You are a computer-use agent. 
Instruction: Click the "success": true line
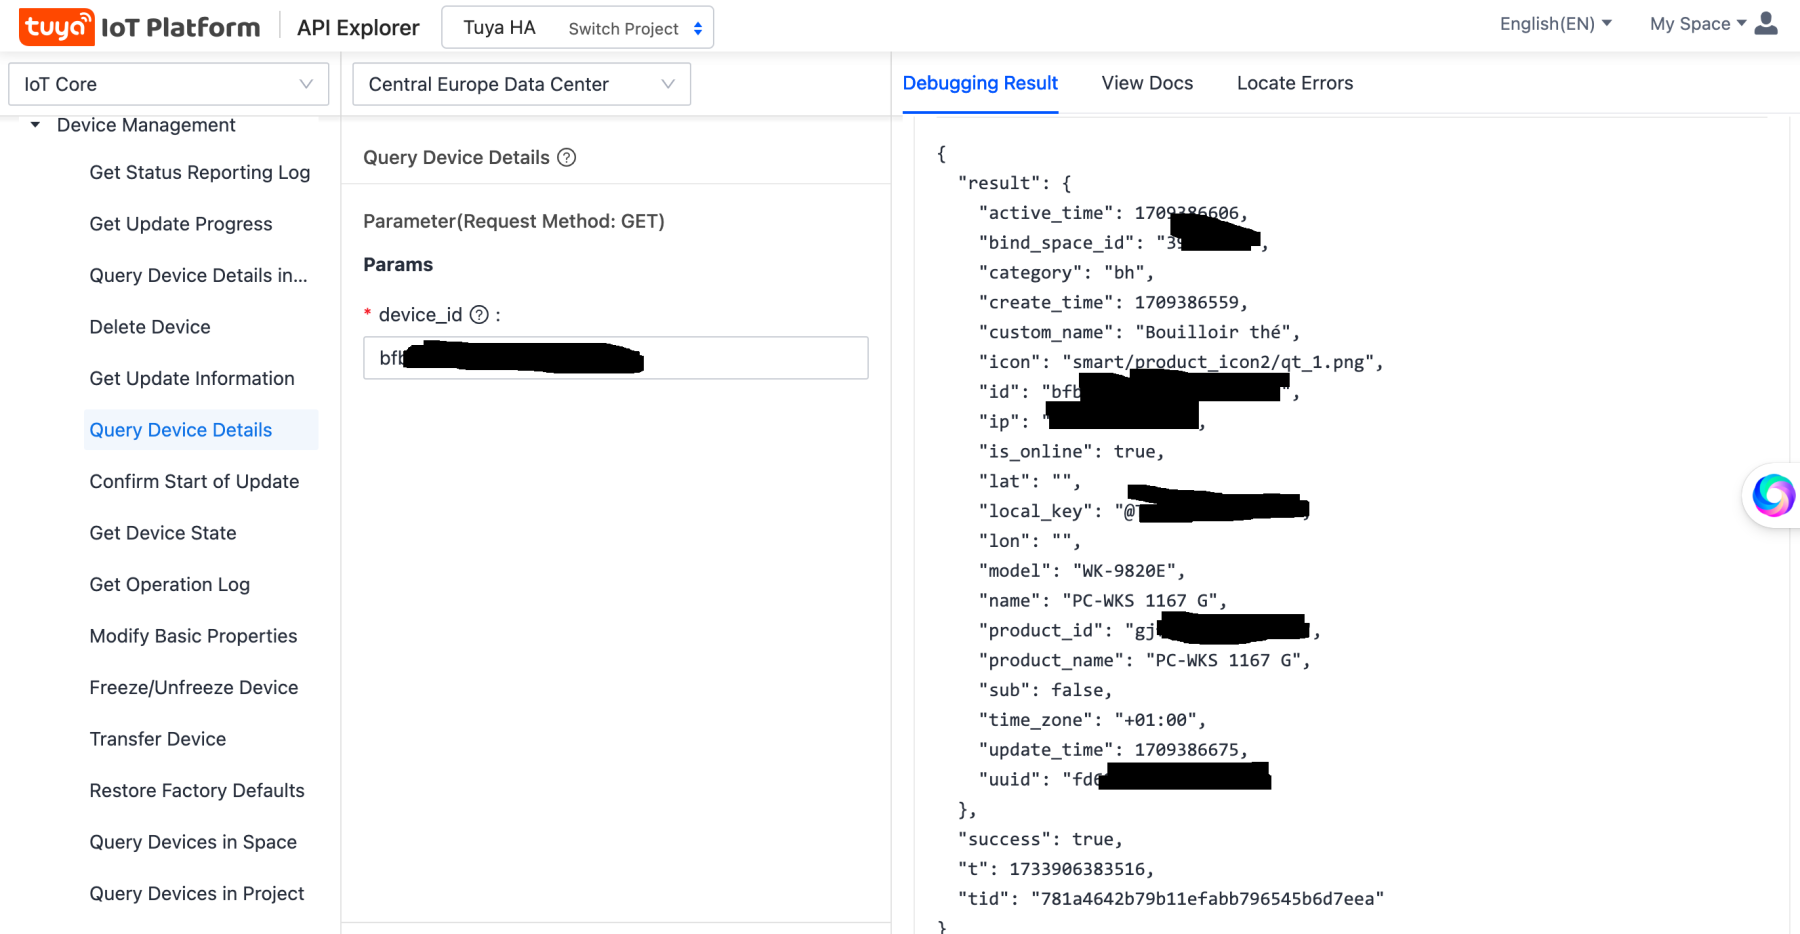tap(1041, 839)
